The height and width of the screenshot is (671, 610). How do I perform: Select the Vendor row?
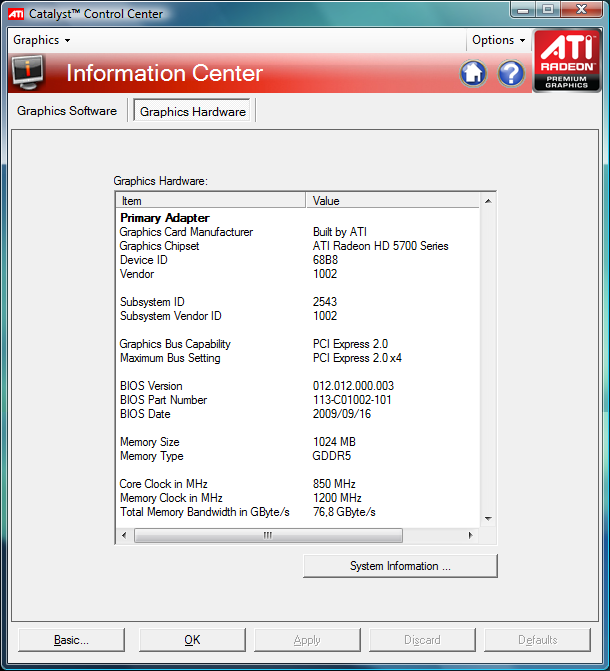coord(298,274)
